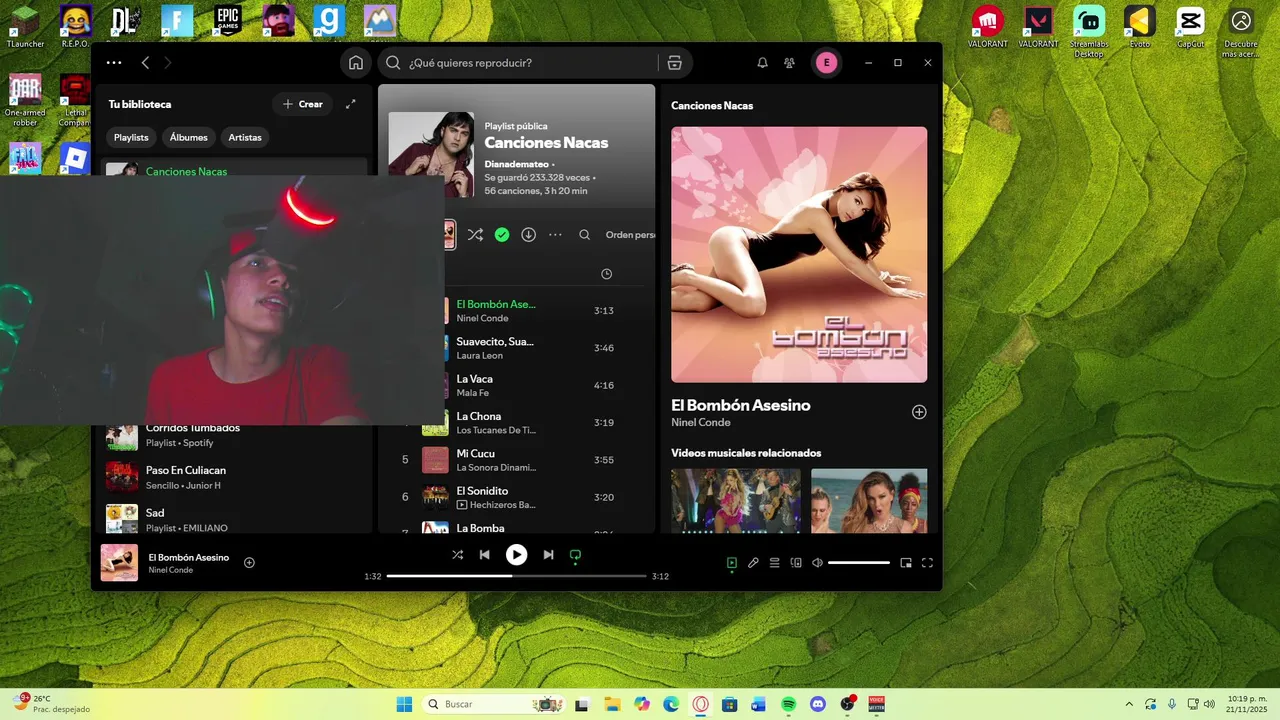Go to Spotify Home icon
The height and width of the screenshot is (720, 1280).
coord(355,63)
